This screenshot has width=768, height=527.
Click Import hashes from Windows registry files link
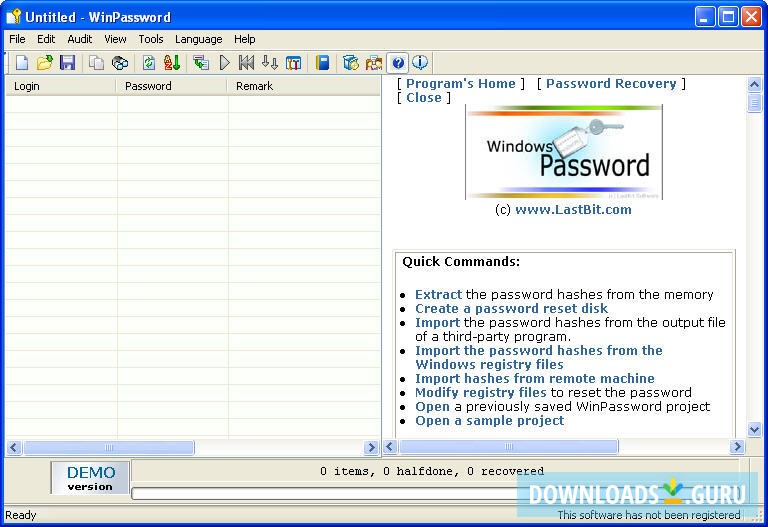[x=539, y=358]
